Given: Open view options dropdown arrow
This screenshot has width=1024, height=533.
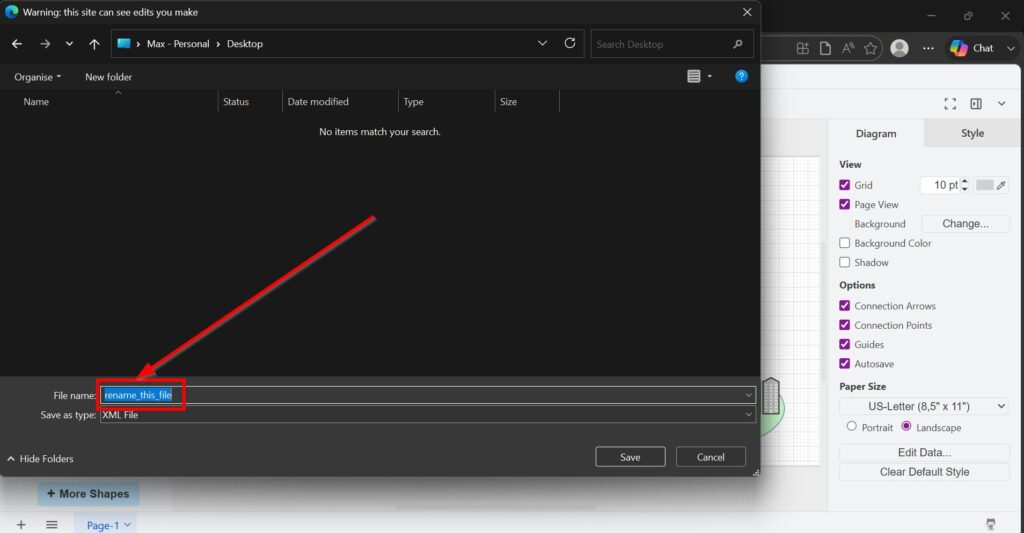Looking at the screenshot, I should [710, 76].
